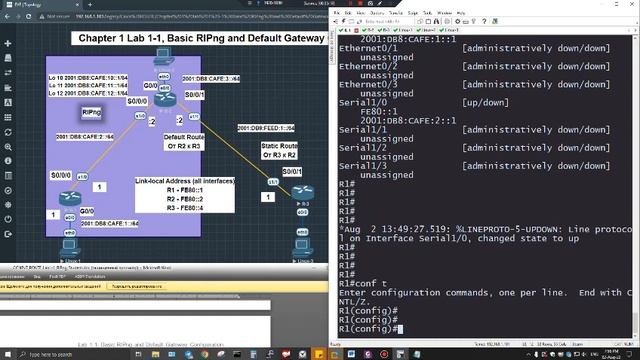Open the grid More actions sidebar icon

coord(8,118)
